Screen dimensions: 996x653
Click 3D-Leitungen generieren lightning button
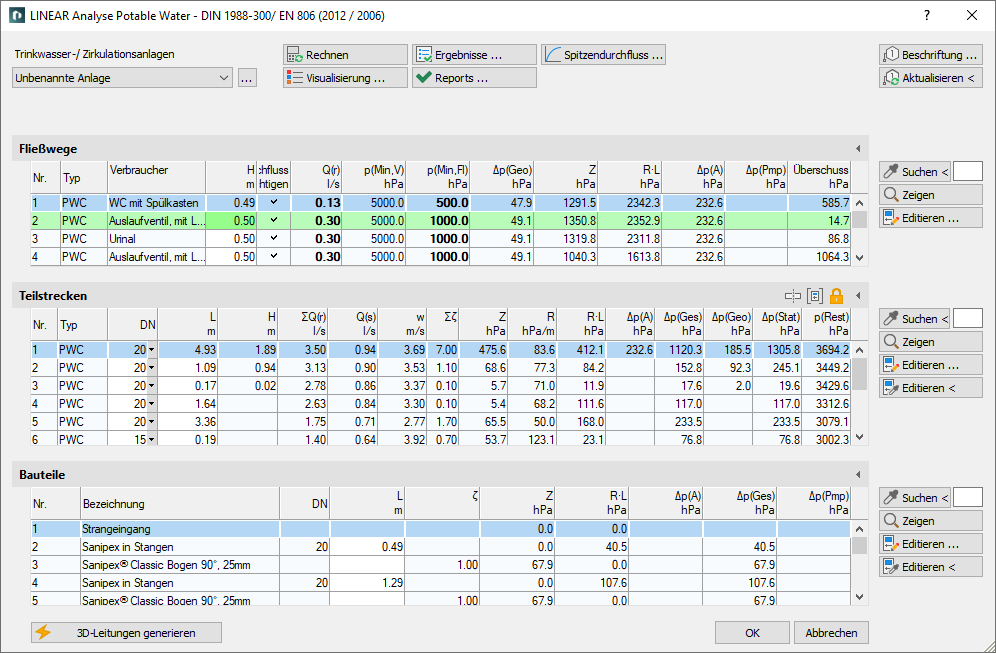[126, 633]
